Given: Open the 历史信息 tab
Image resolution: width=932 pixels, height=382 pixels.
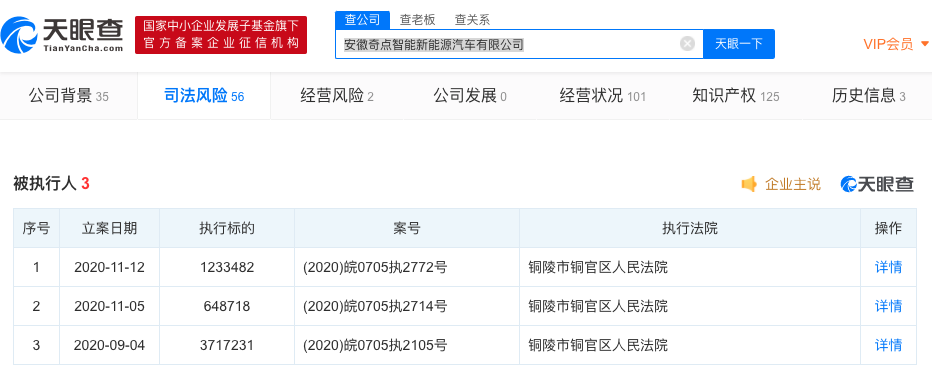Looking at the screenshot, I should (x=868, y=96).
